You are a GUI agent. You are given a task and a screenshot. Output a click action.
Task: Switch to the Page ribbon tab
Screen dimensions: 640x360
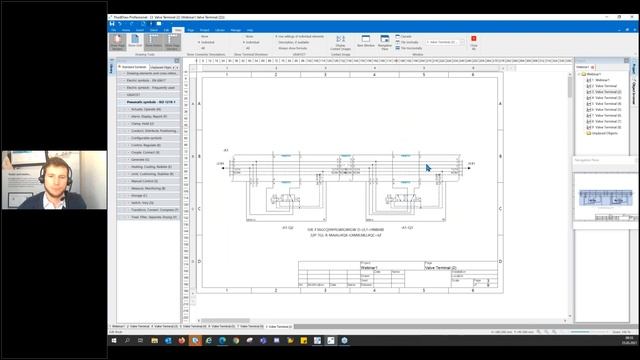191,30
